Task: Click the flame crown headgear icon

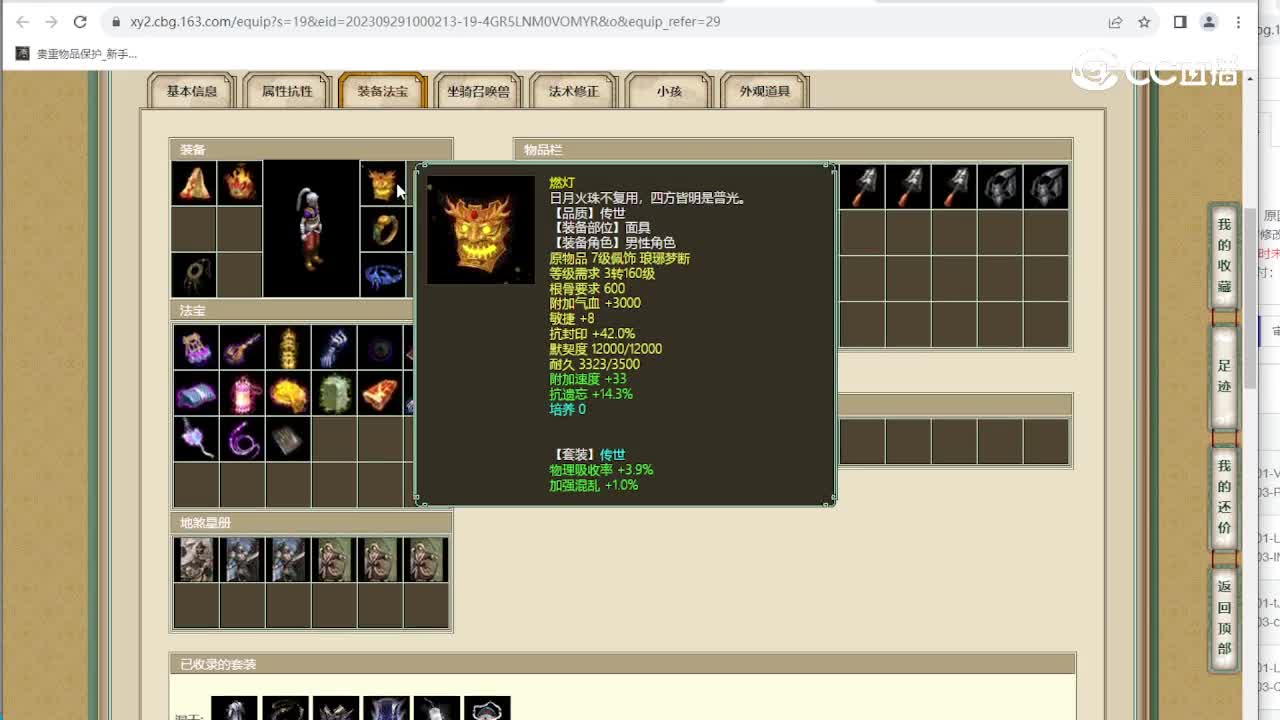Action: point(240,183)
